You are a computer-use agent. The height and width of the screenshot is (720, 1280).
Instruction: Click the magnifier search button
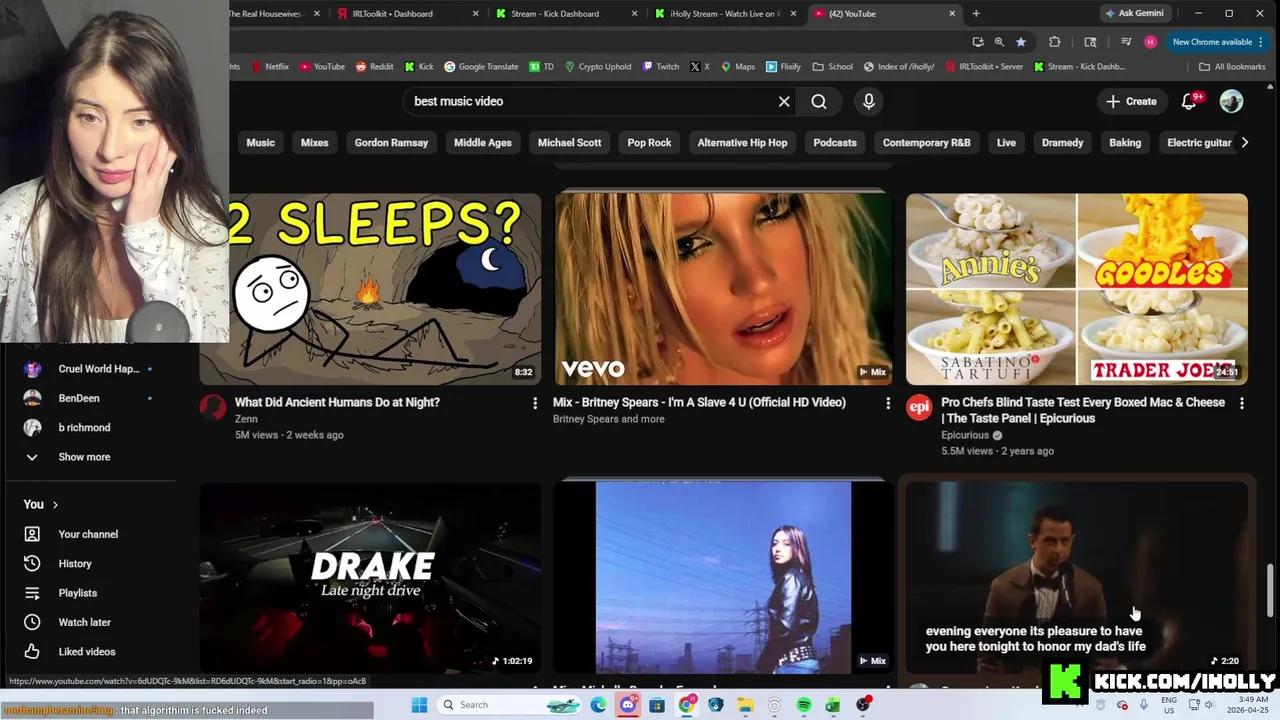(x=819, y=101)
